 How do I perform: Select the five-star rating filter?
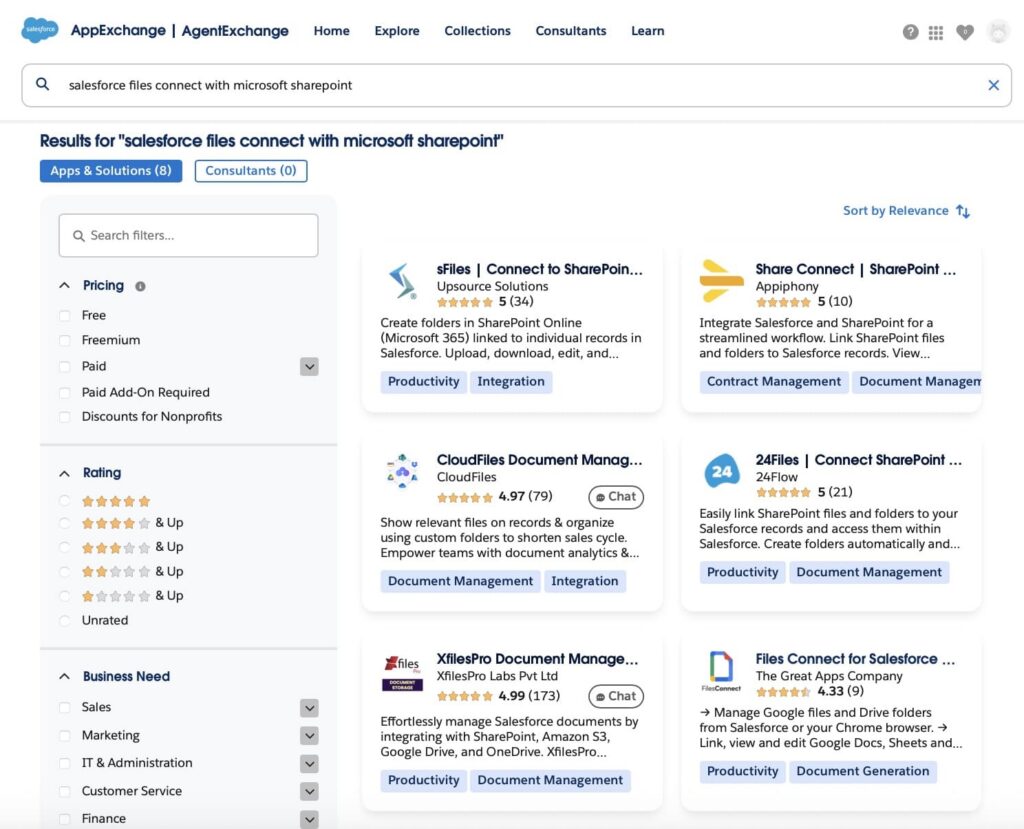click(65, 501)
